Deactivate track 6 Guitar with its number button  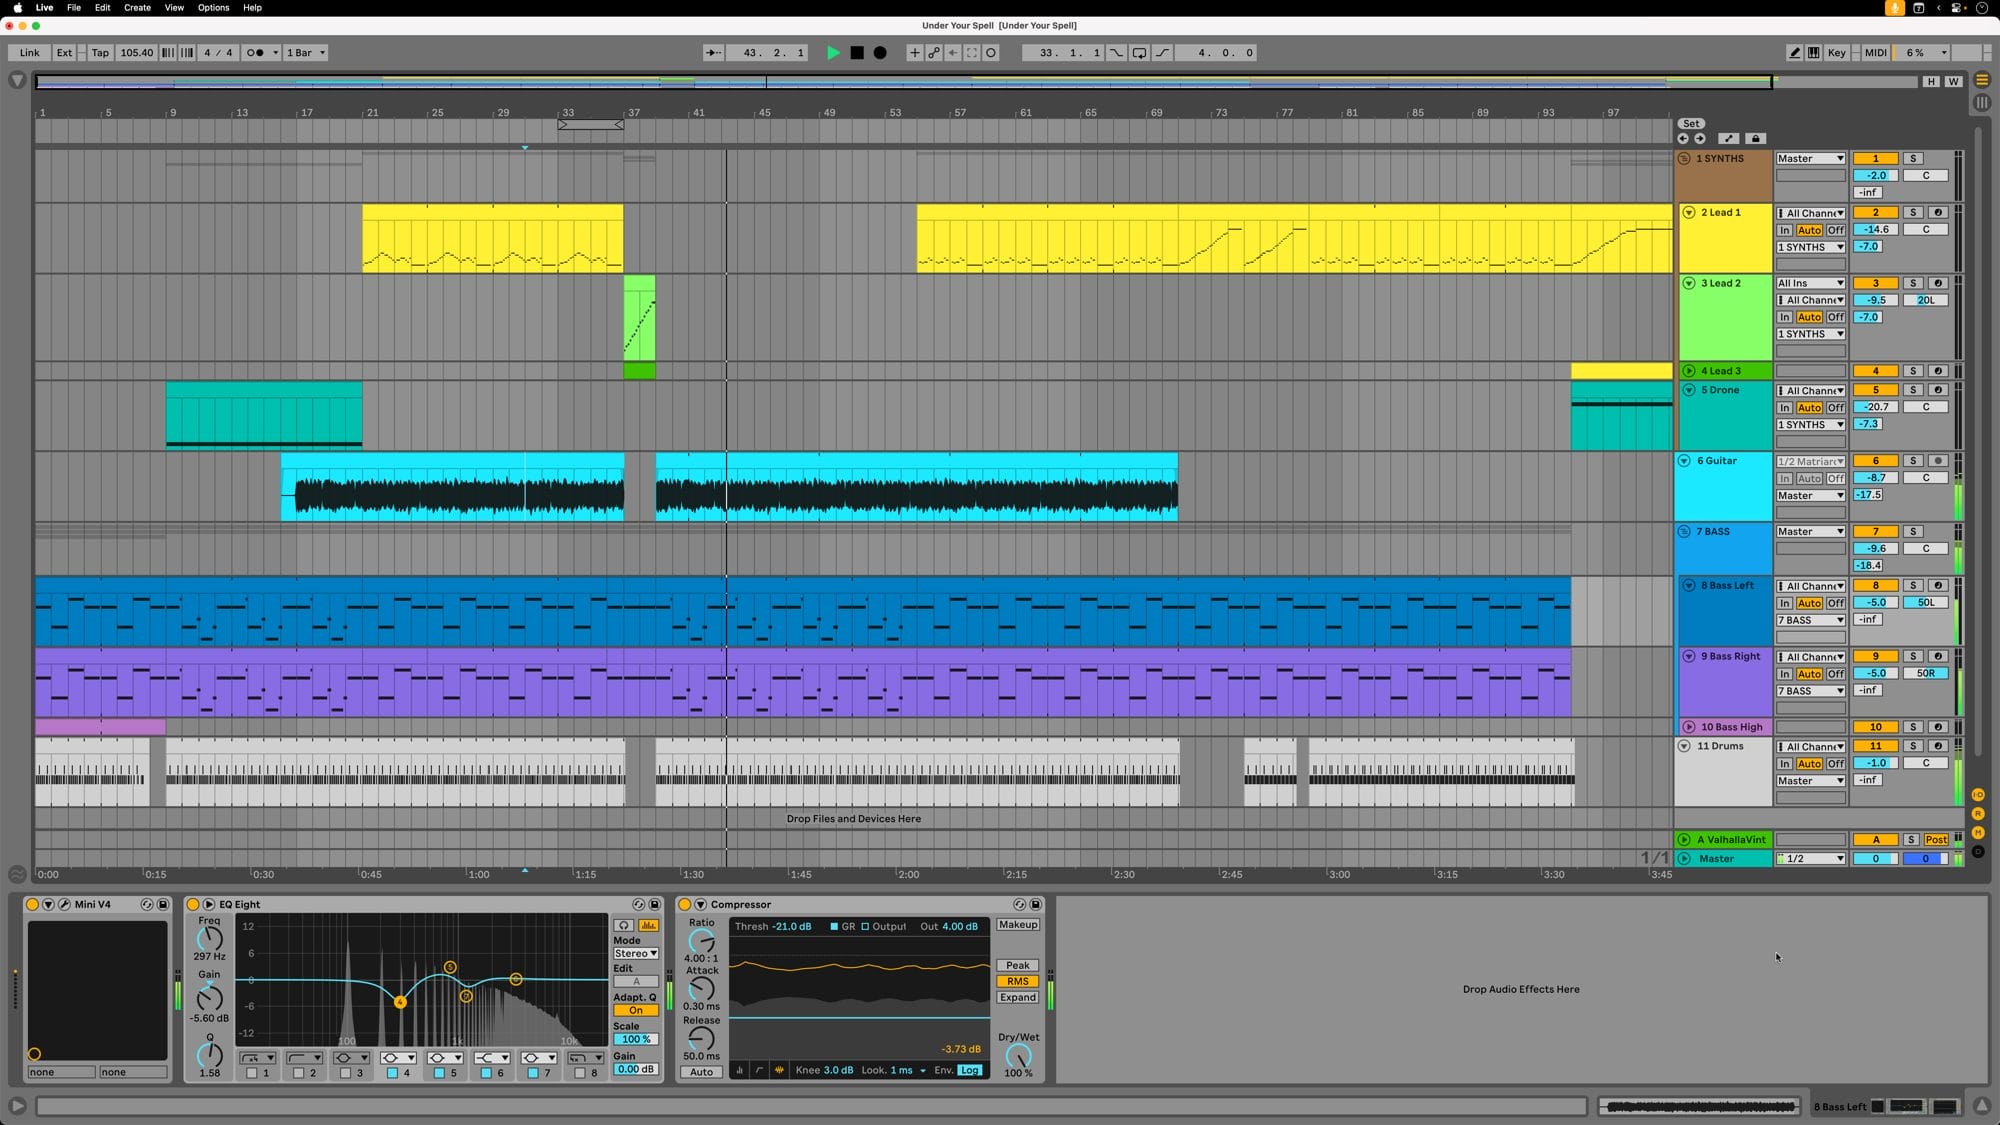pos(1875,461)
